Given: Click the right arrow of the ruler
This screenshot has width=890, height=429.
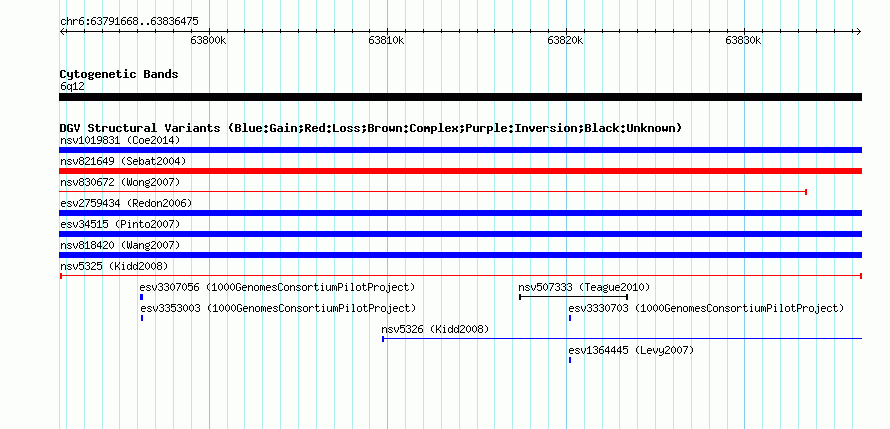Looking at the screenshot, I should tap(859, 31).
